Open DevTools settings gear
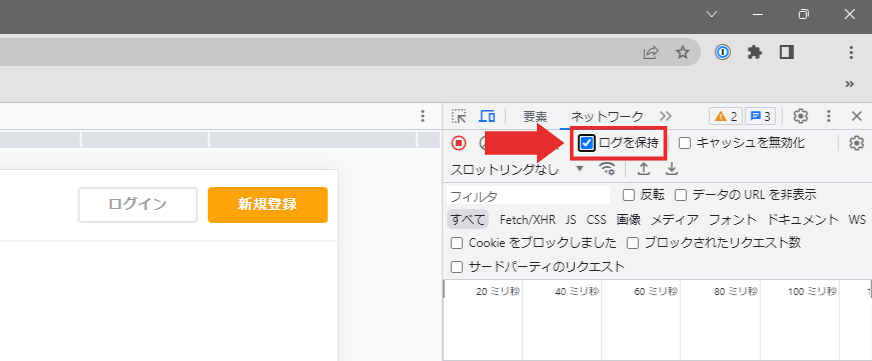Image resolution: width=872 pixels, height=361 pixels. [x=800, y=116]
